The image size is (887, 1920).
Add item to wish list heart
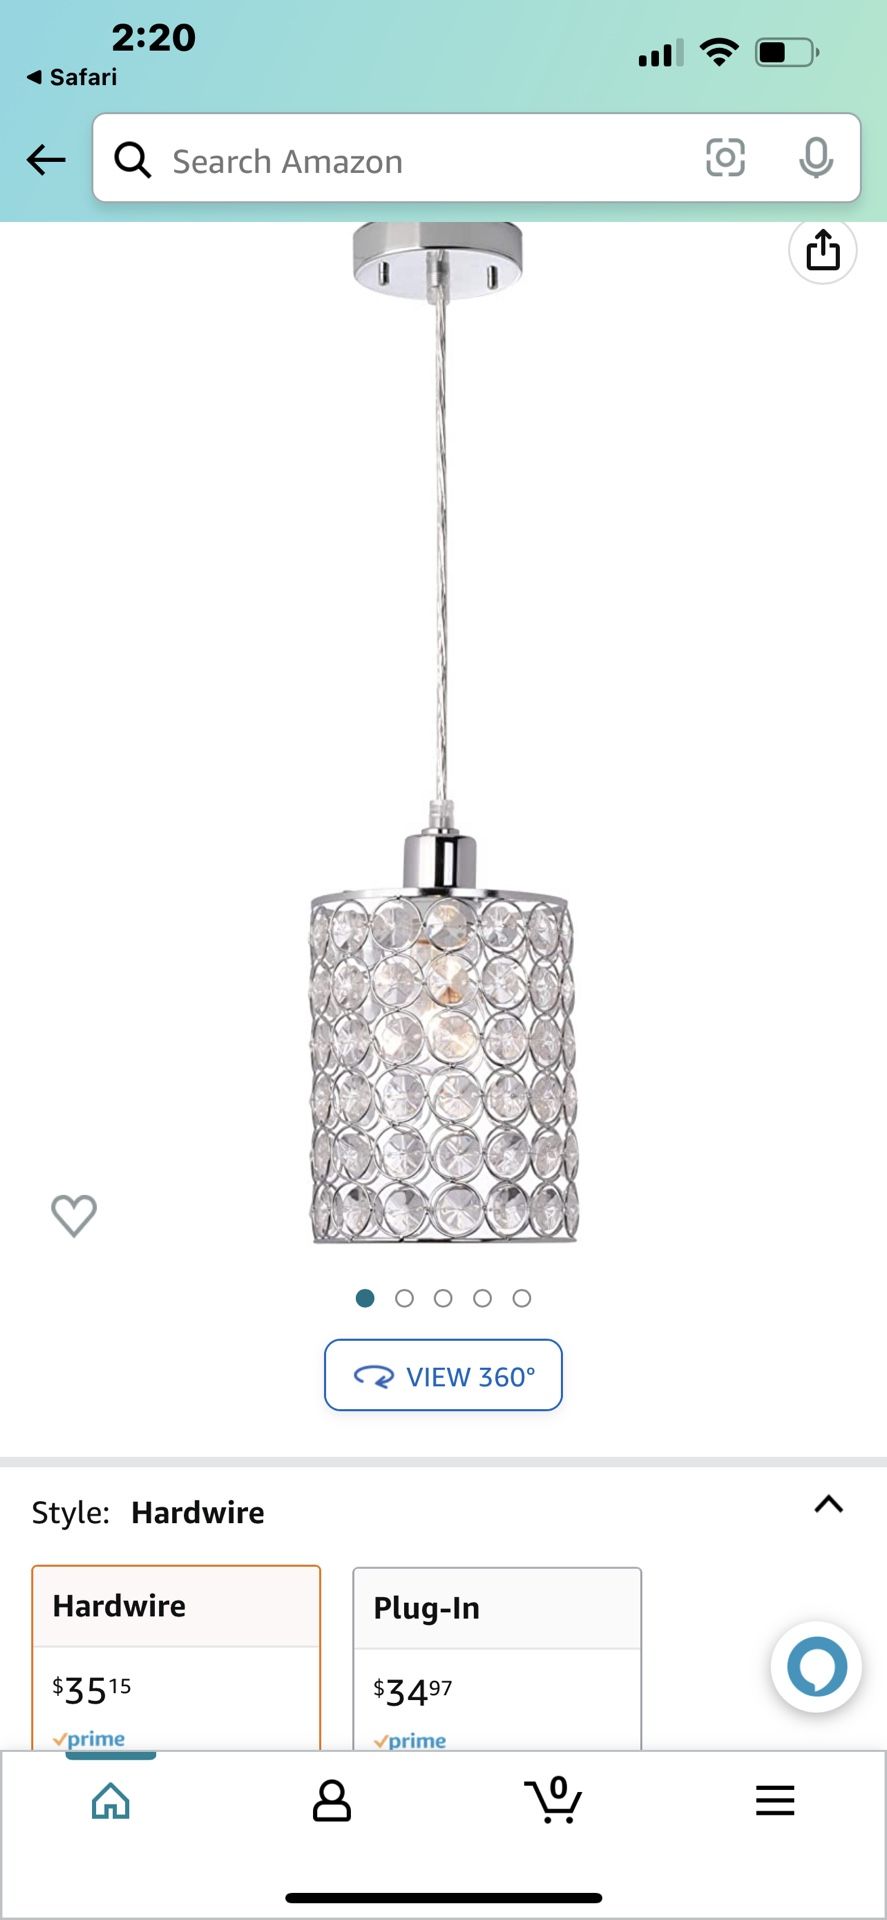[x=74, y=1215]
